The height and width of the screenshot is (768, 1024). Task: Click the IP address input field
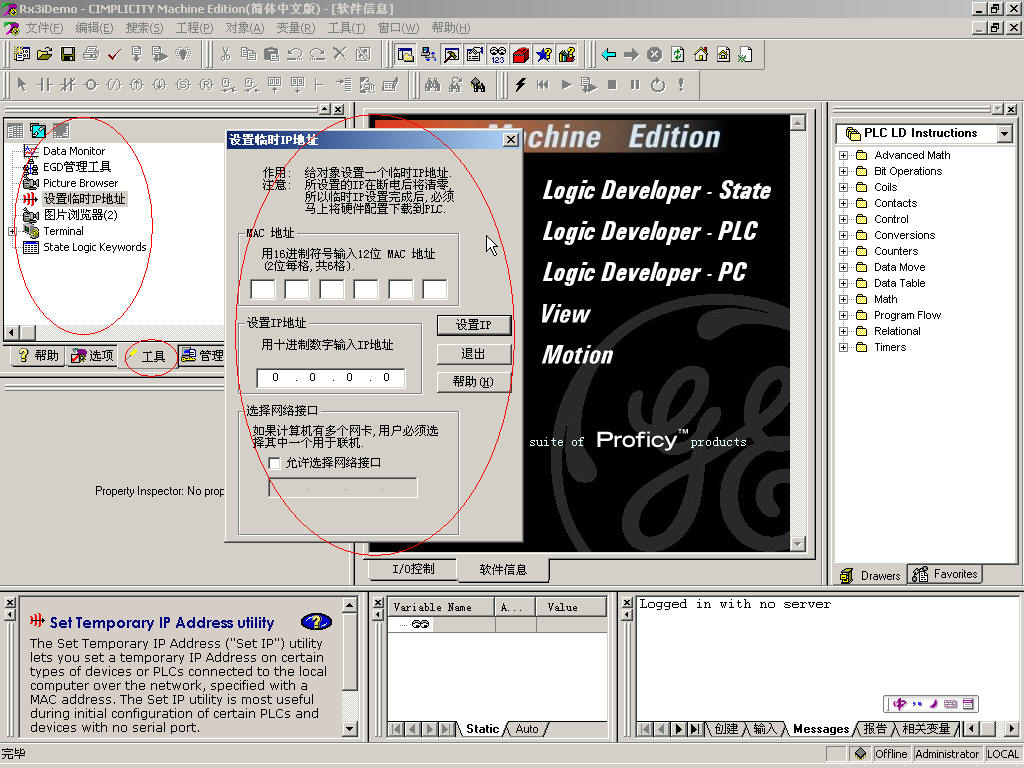point(330,377)
